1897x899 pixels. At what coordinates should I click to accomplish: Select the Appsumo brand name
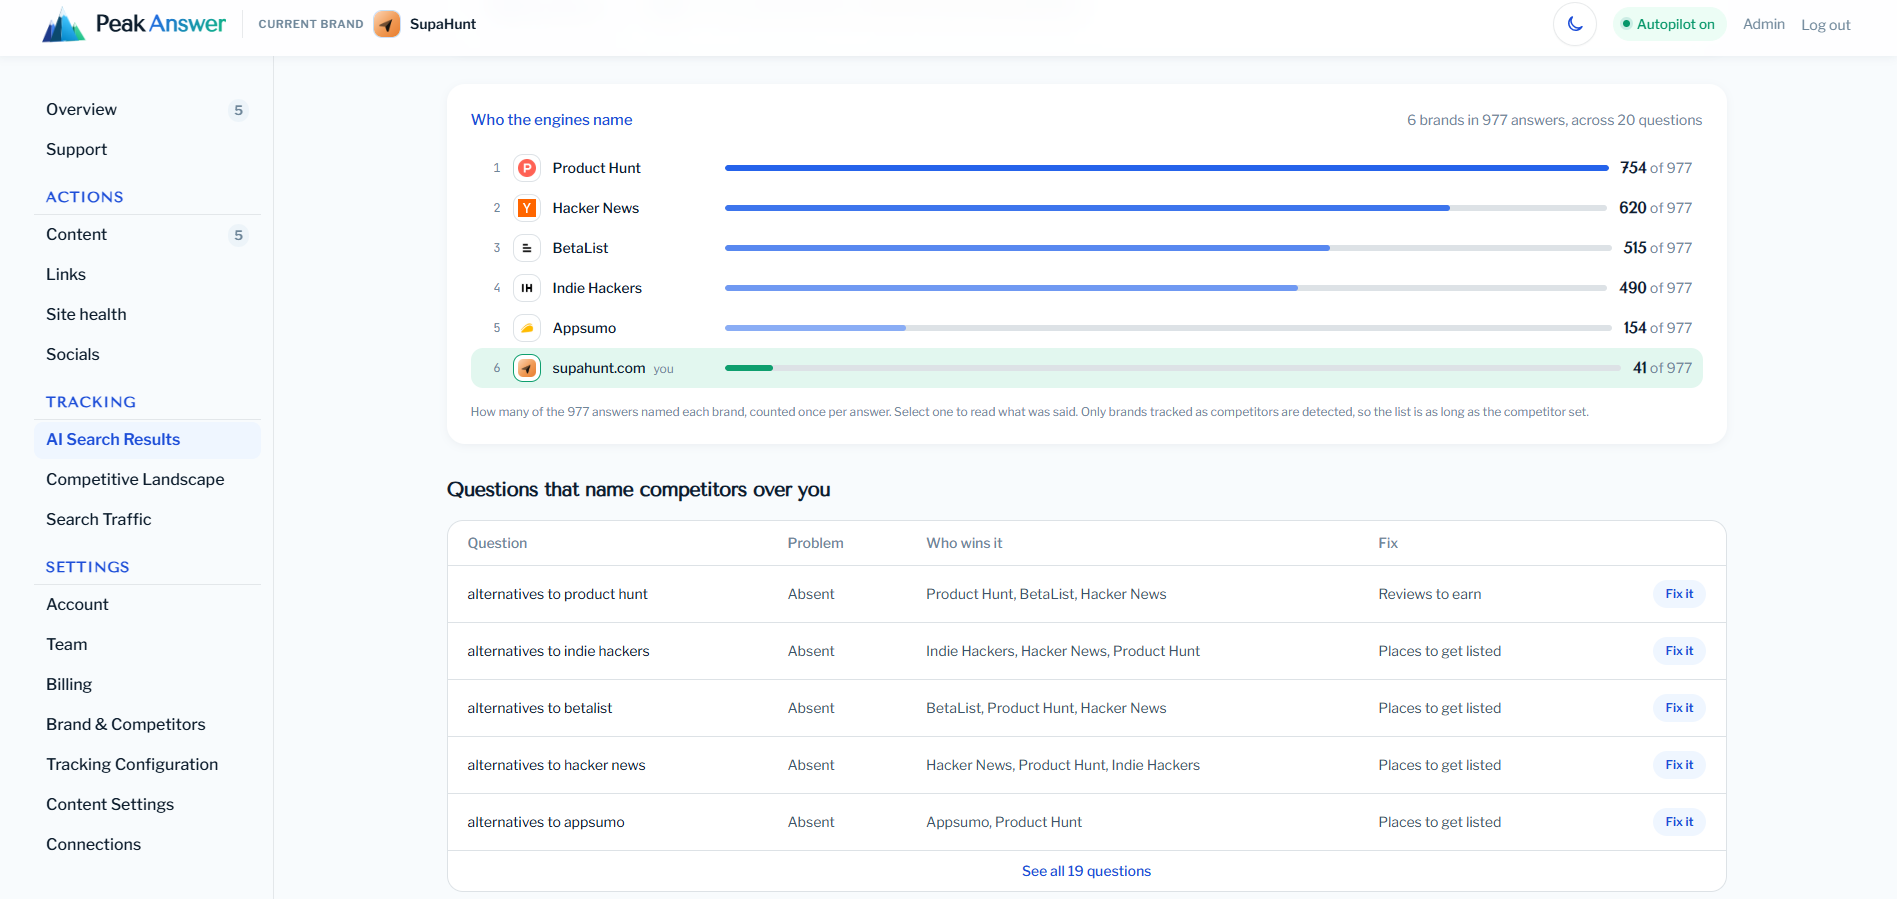(584, 328)
